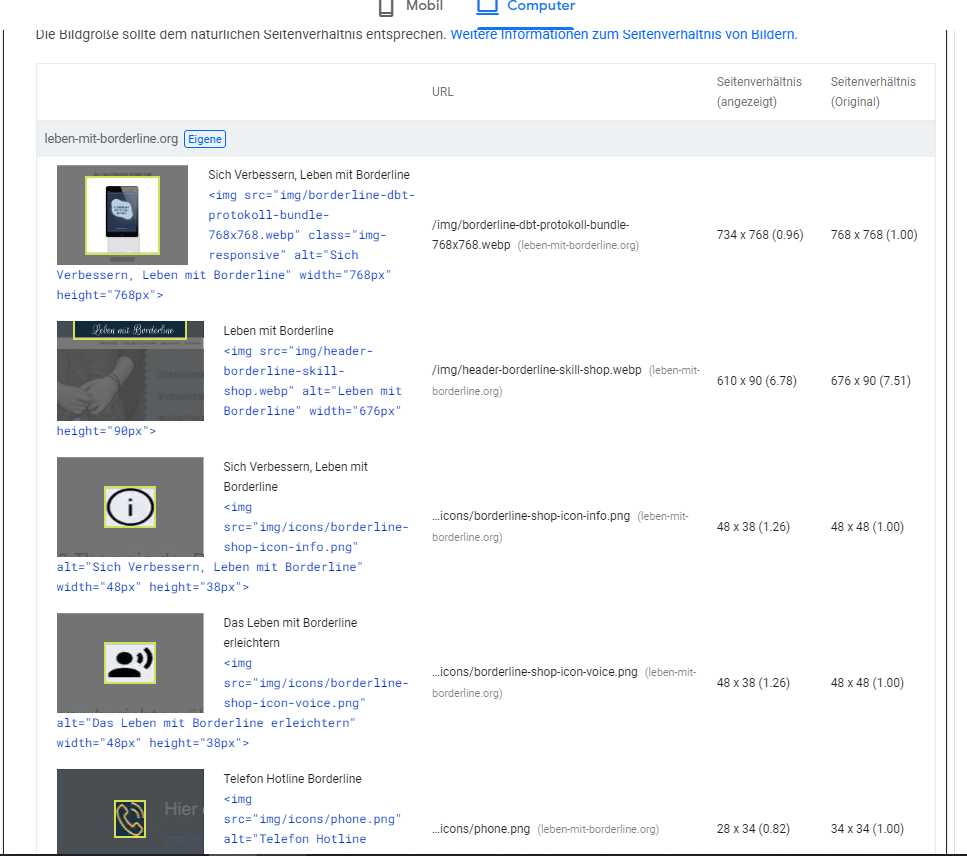Click the icons/phone.png URL

tap(481, 829)
